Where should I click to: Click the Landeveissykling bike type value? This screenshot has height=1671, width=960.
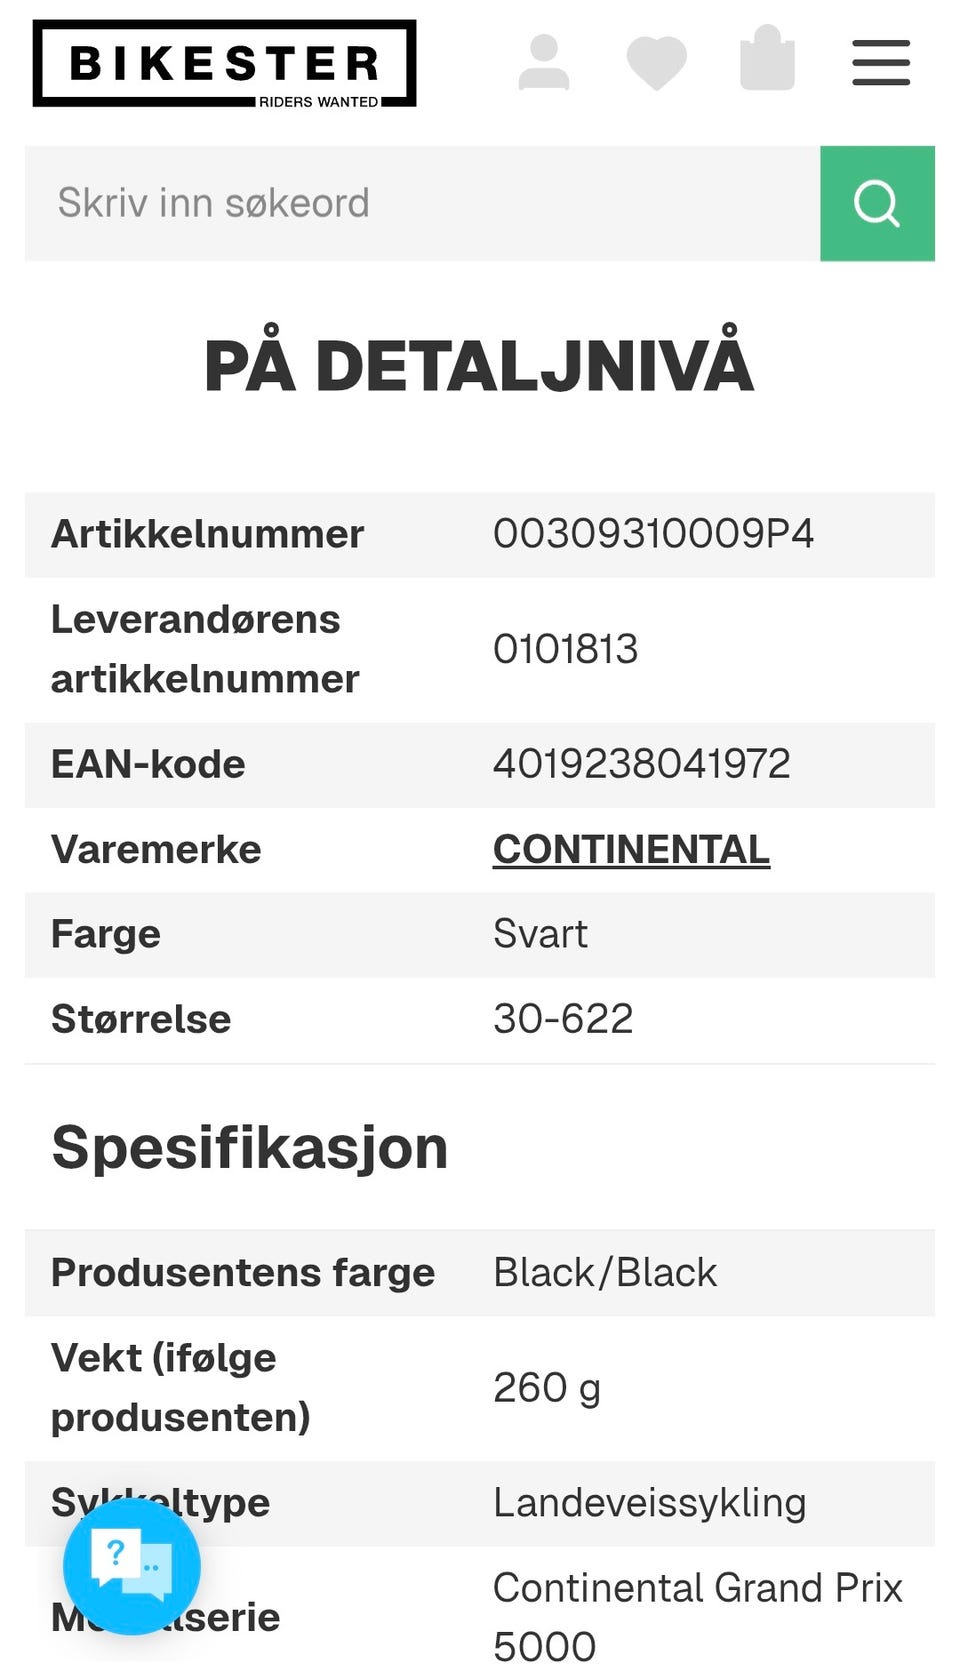point(649,1503)
